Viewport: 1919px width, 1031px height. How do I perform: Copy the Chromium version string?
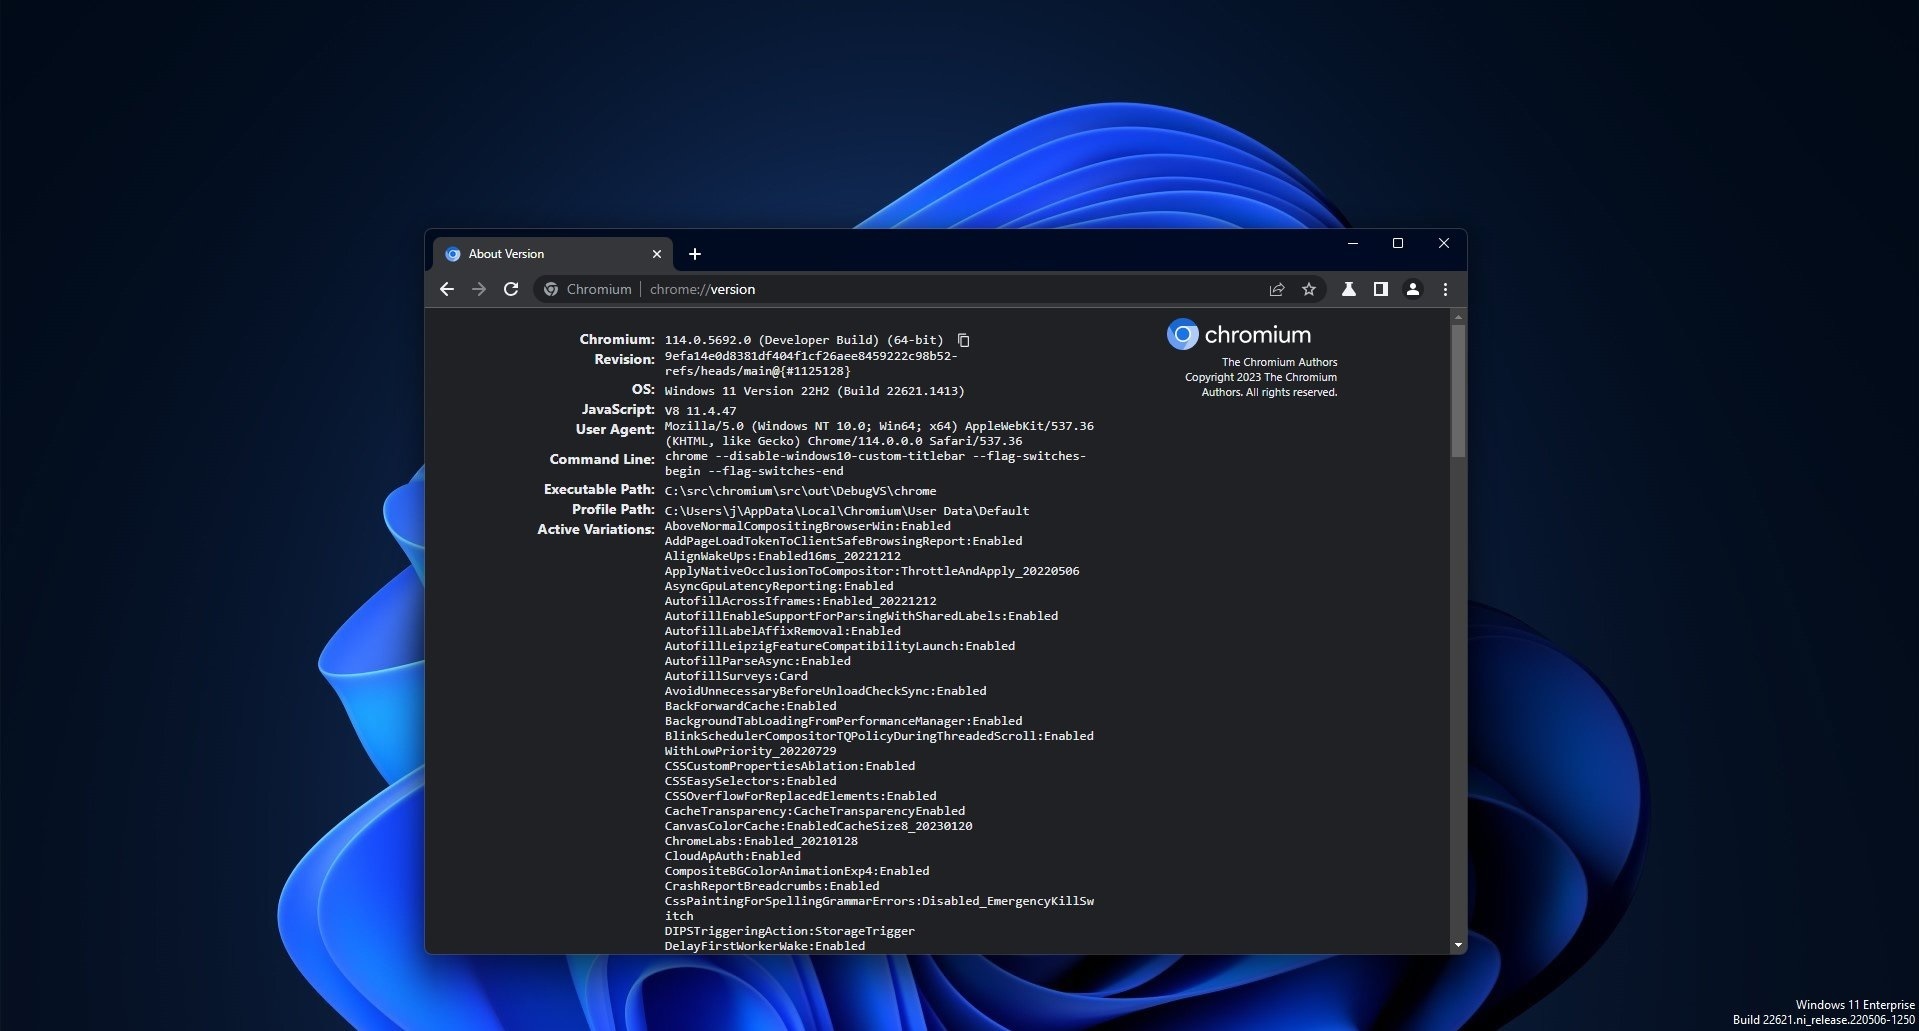pyautogui.click(x=963, y=340)
